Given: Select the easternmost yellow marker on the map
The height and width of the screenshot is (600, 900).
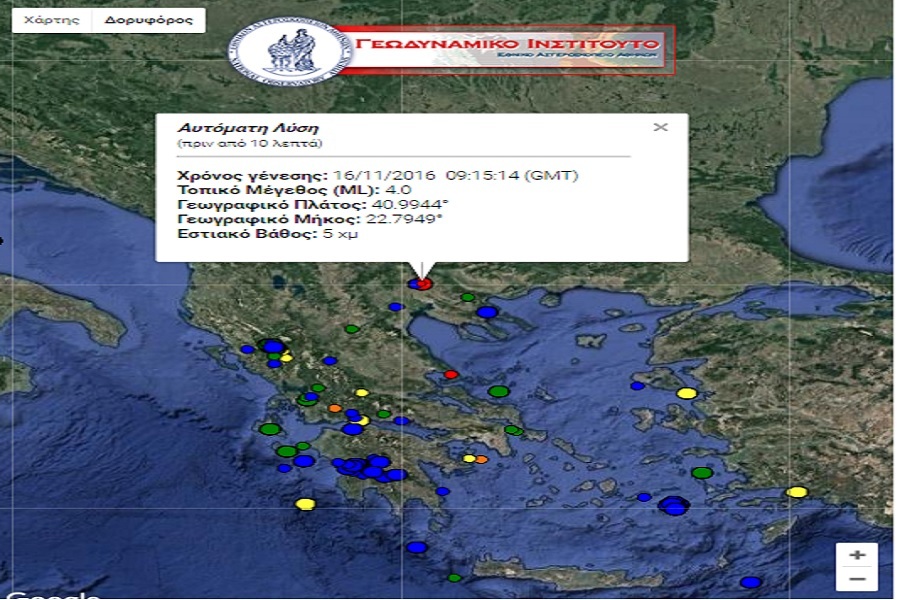Looking at the screenshot, I should [796, 491].
